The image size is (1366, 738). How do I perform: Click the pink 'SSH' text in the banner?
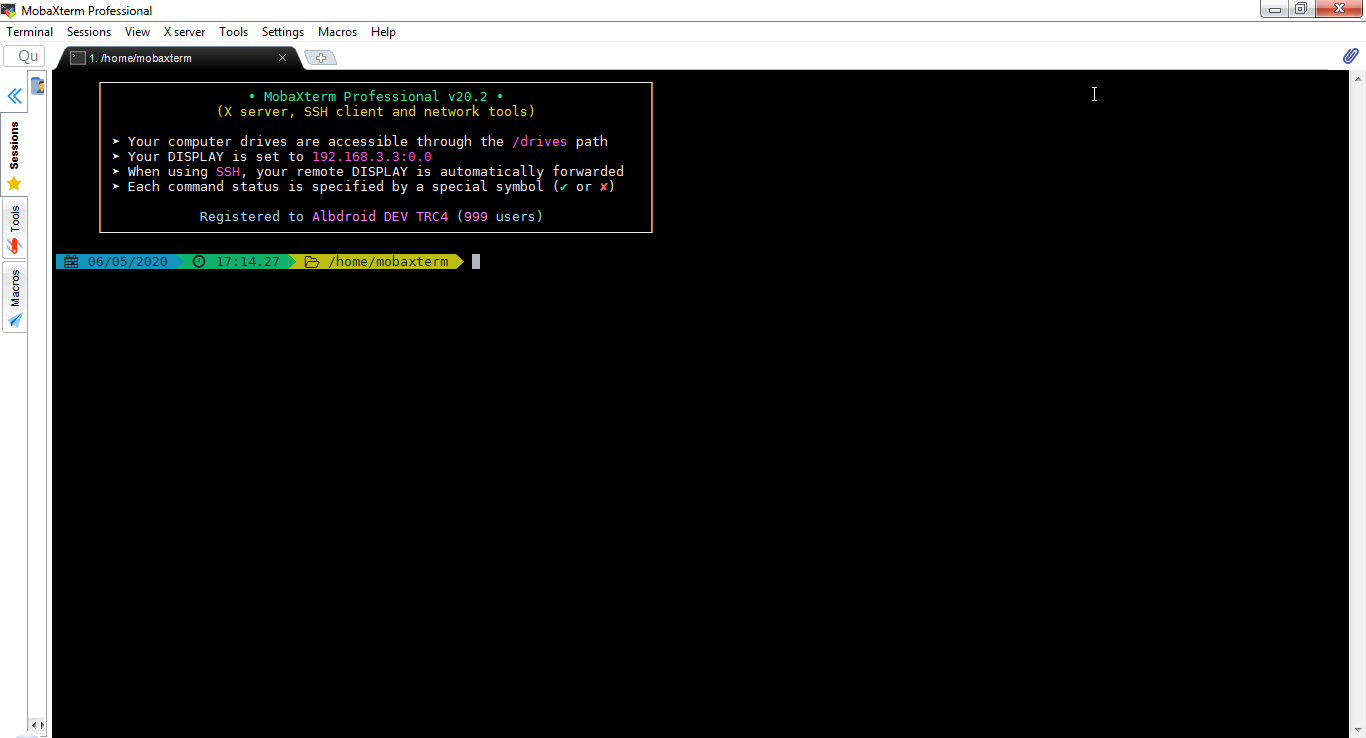click(228, 172)
